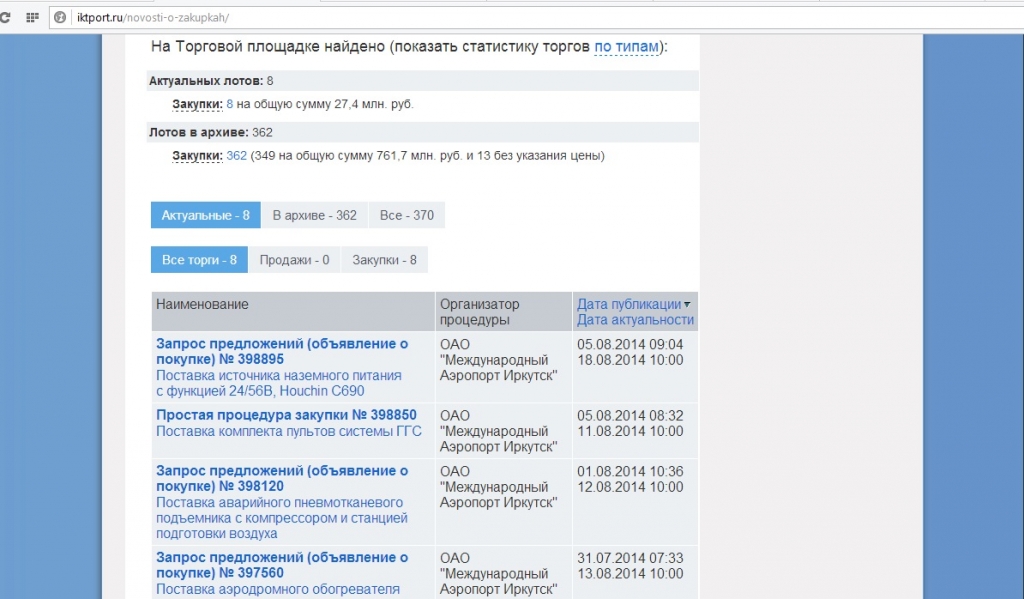1024x599 pixels.
Task: Click the 'Наименование' column header
Action: (293, 312)
